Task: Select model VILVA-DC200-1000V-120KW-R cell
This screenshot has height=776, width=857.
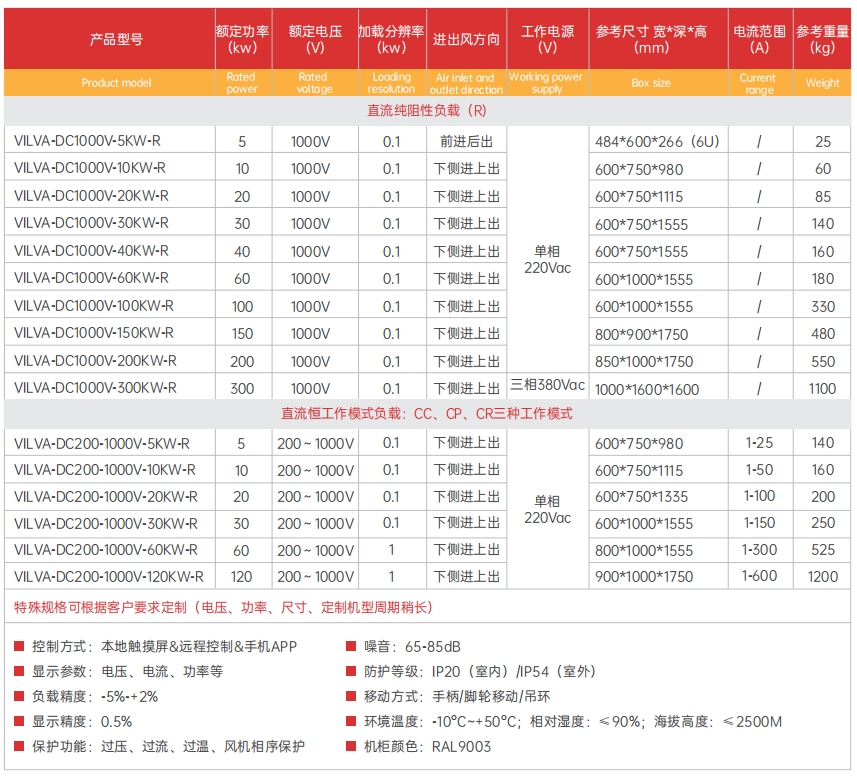Action: tap(110, 577)
